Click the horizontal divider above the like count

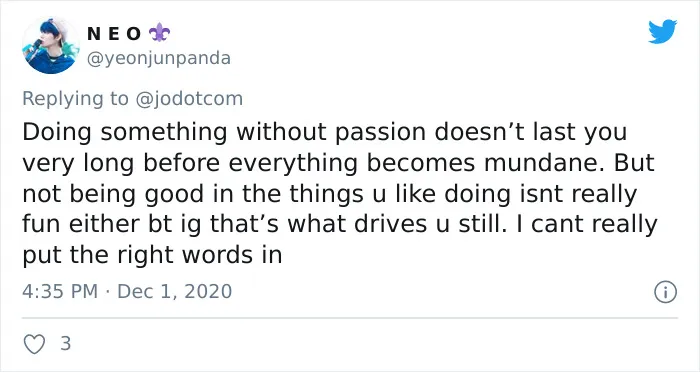pos(350,318)
